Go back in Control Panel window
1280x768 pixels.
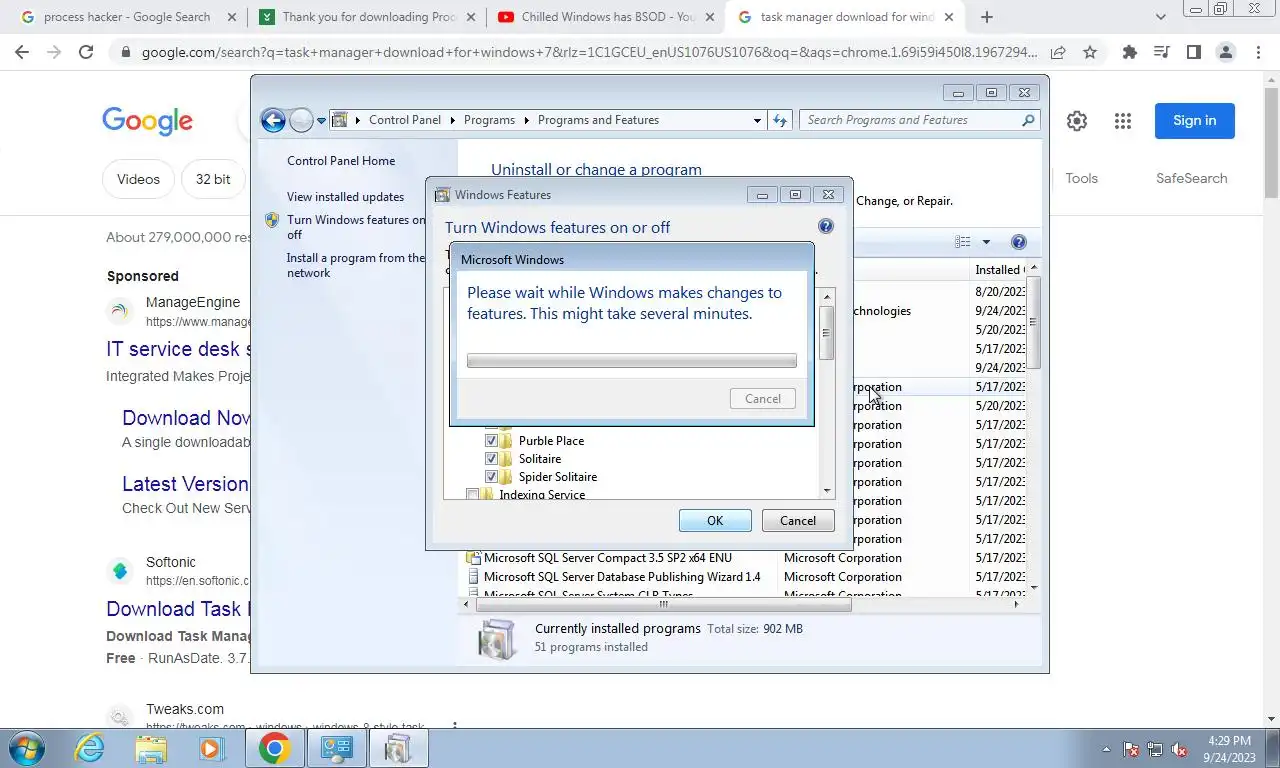coord(273,120)
